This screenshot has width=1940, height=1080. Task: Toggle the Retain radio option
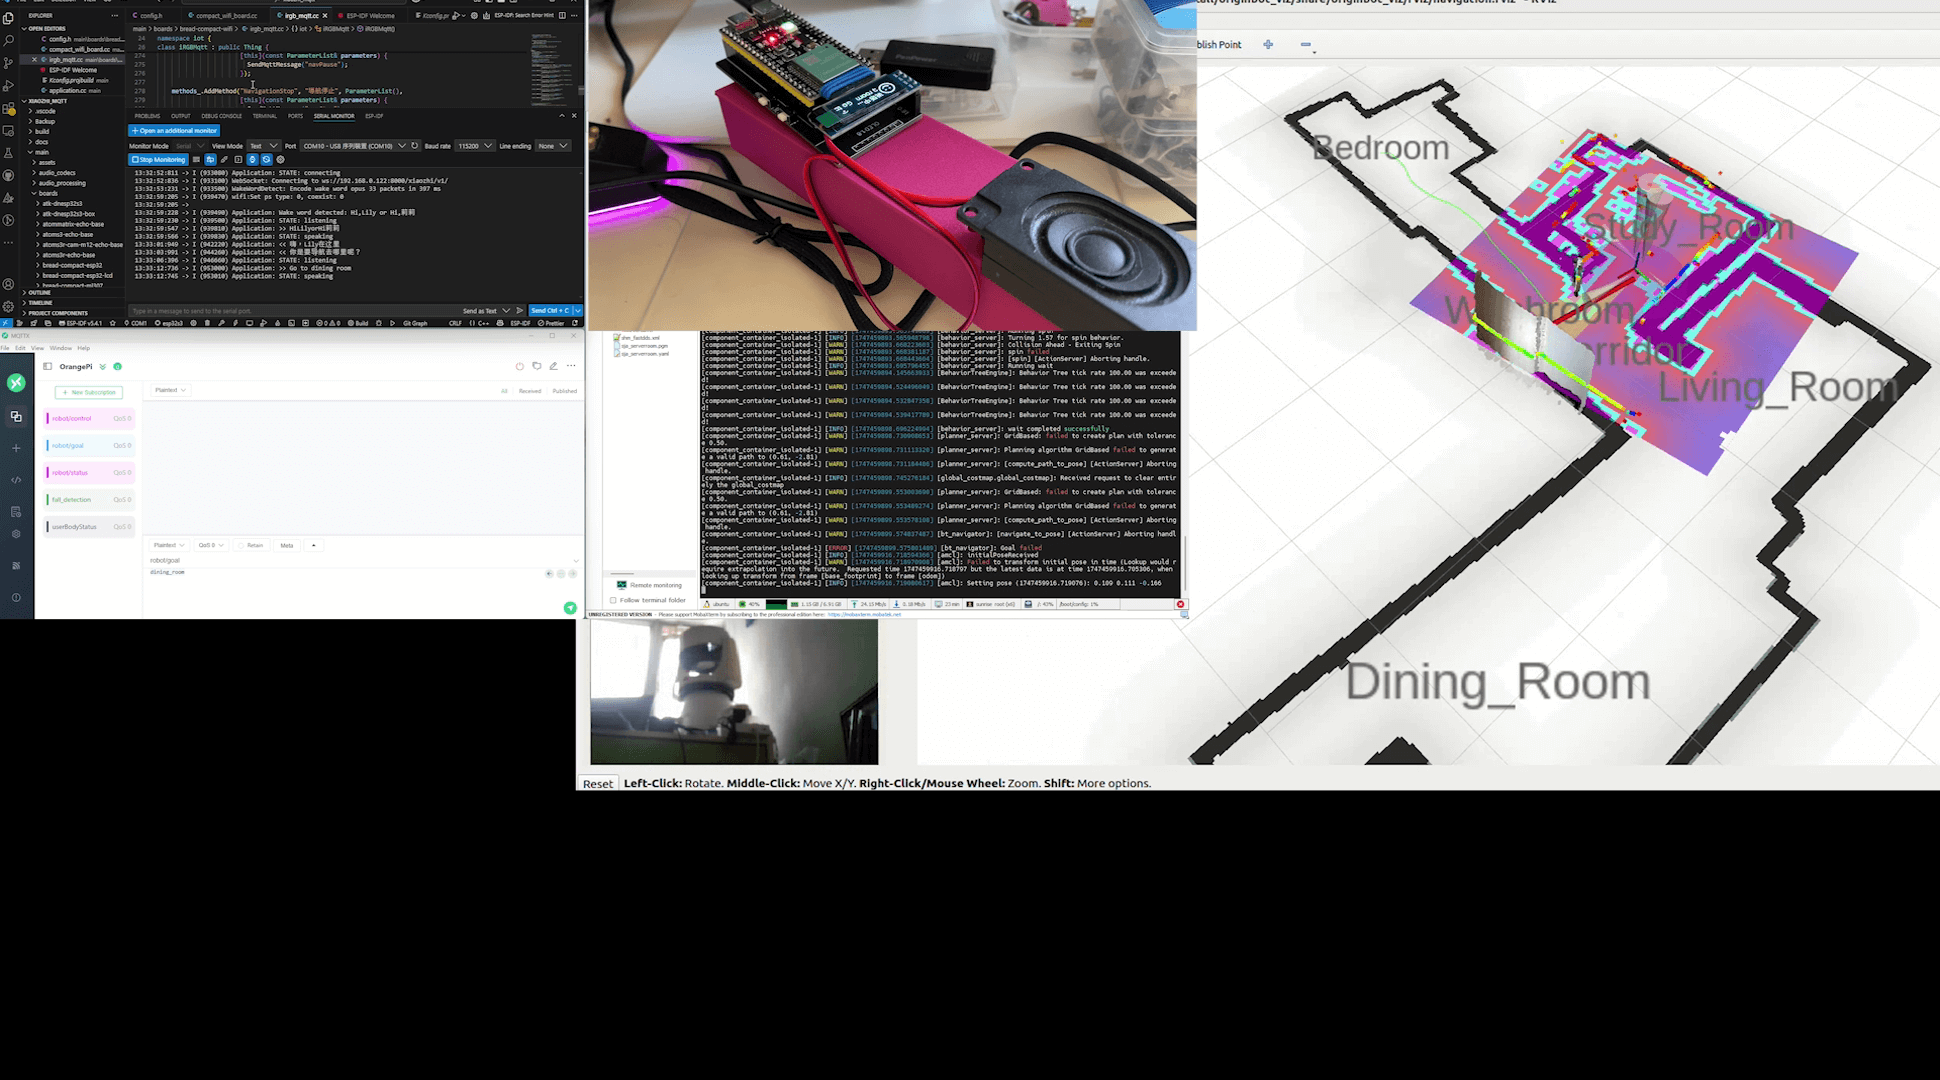[x=241, y=545]
